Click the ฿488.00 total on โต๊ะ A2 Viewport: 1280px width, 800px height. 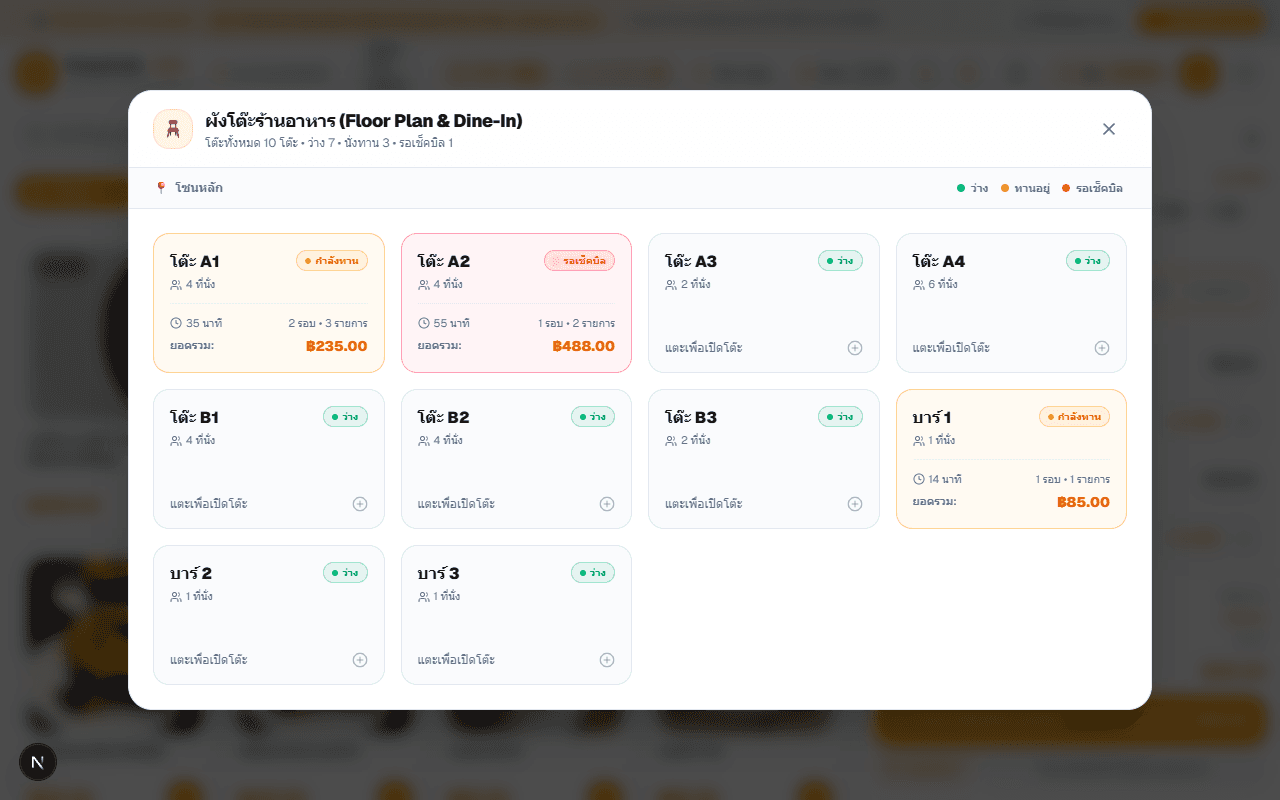point(583,346)
